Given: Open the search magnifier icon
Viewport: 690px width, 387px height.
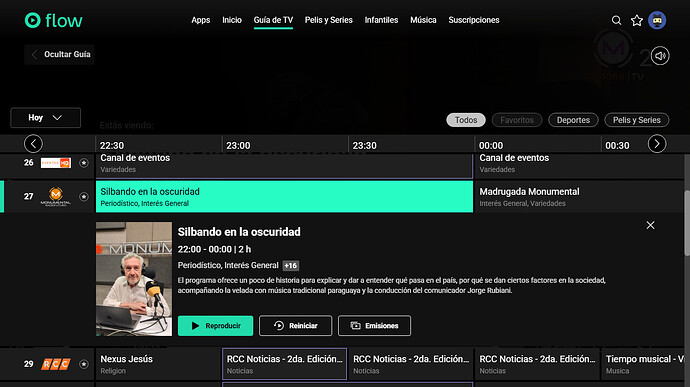Looking at the screenshot, I should coord(617,20).
